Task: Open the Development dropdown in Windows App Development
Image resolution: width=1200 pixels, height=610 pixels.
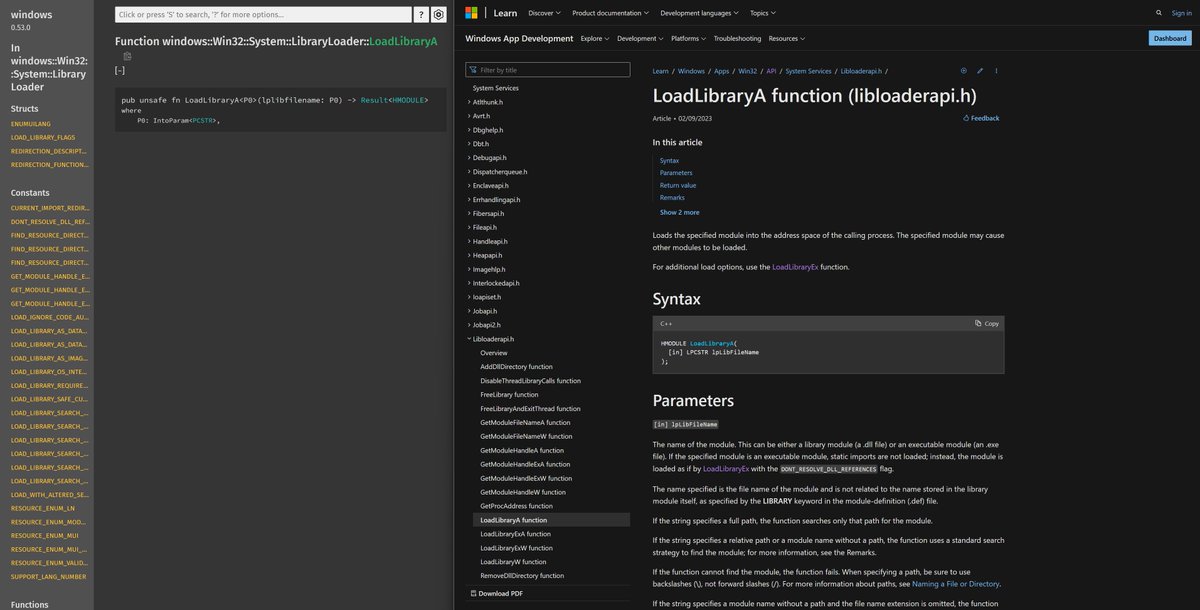Action: (640, 38)
